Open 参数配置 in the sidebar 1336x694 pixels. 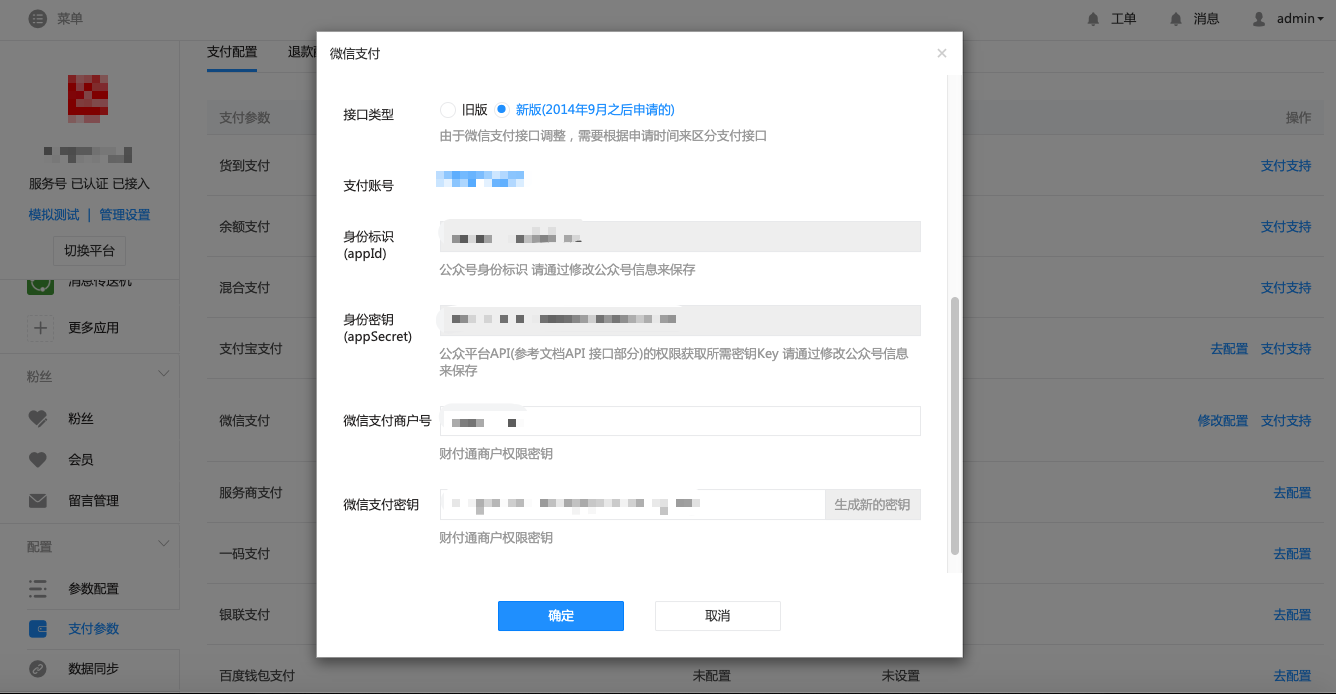click(x=93, y=589)
